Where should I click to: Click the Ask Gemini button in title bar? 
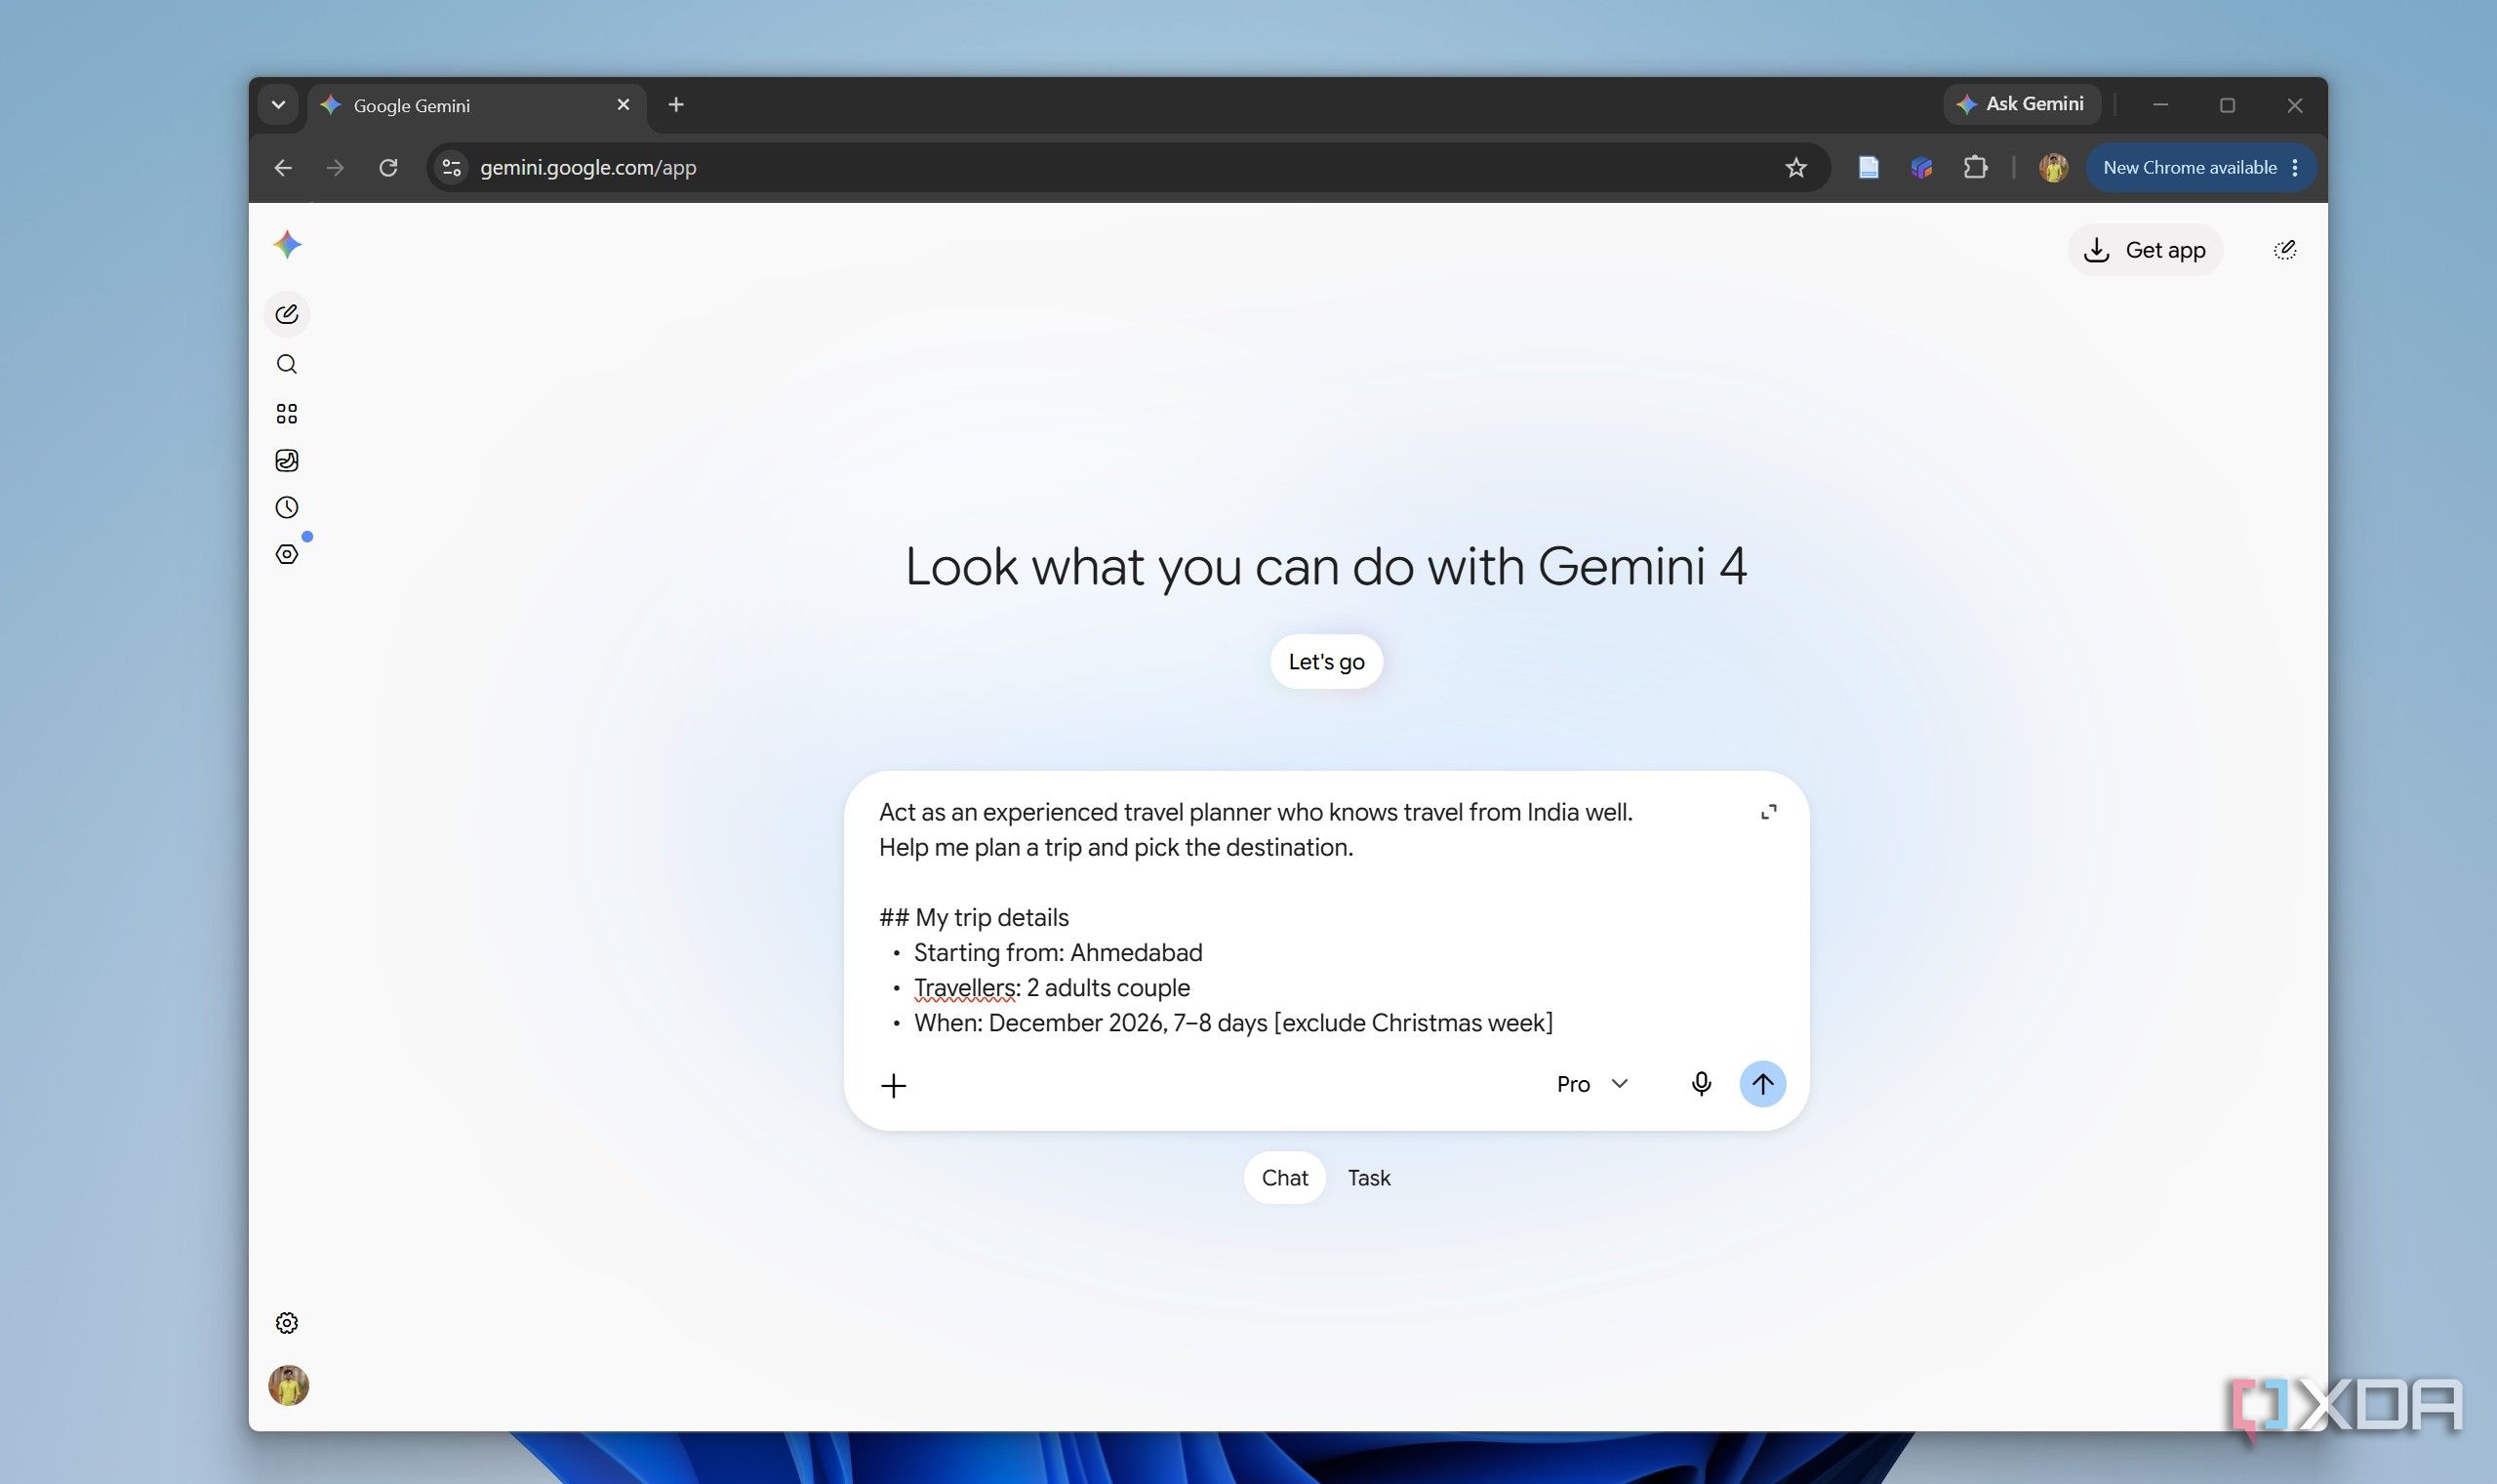pos(2021,104)
